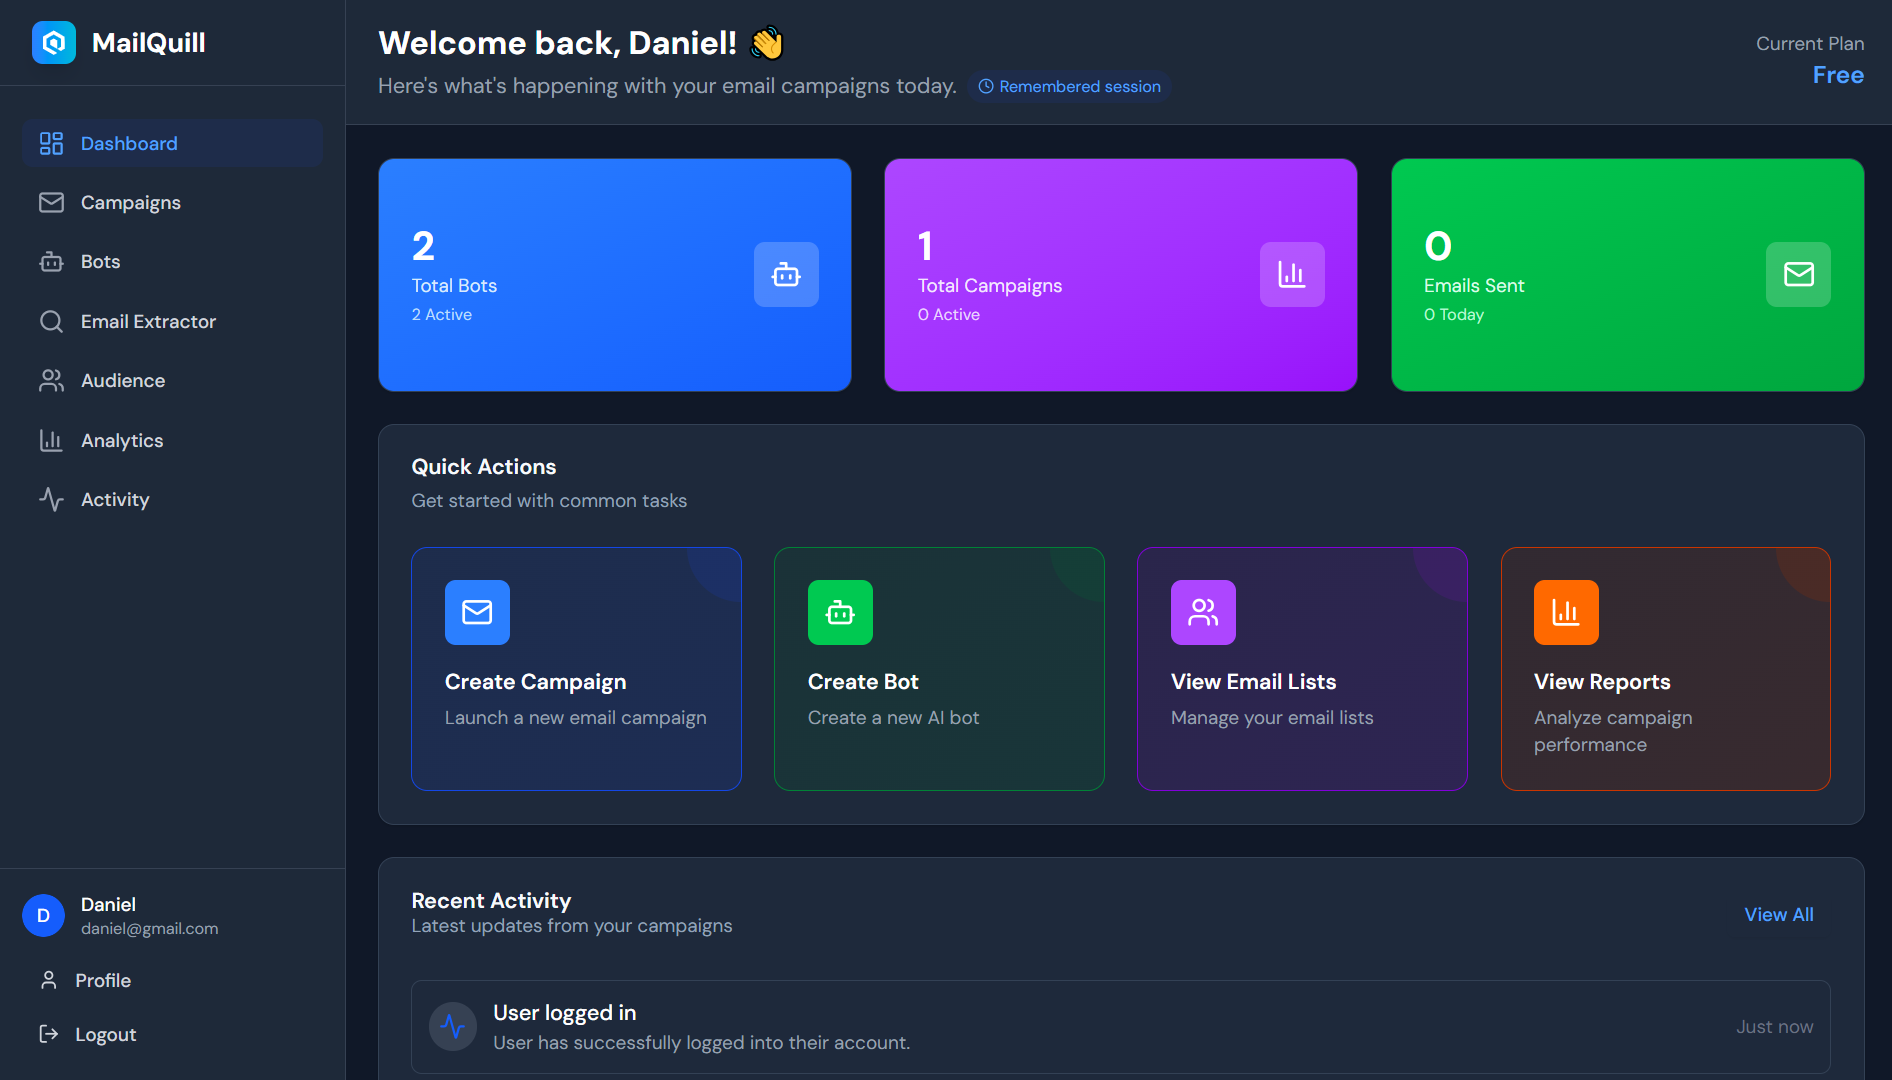Click the Profile person icon
This screenshot has width=1892, height=1080.
pyautogui.click(x=48, y=980)
